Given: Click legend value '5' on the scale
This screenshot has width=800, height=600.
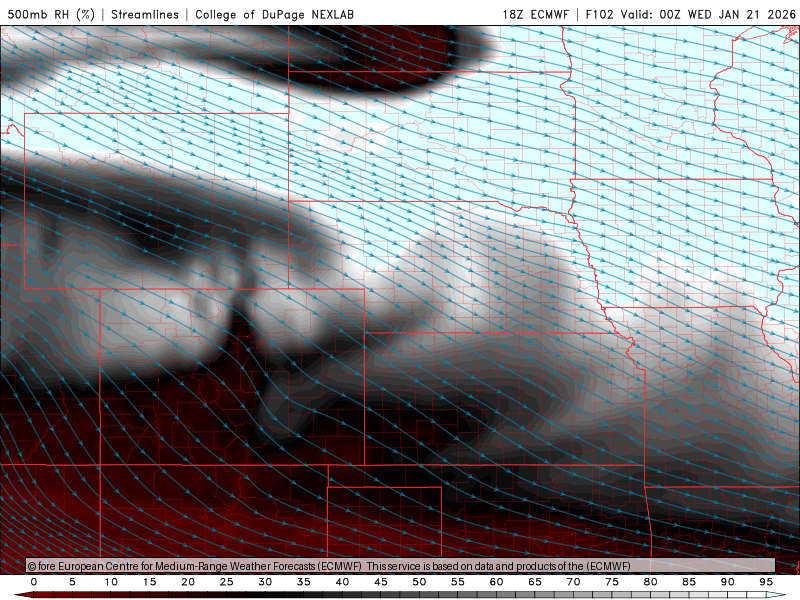Looking at the screenshot, I should pyautogui.click(x=72, y=582).
